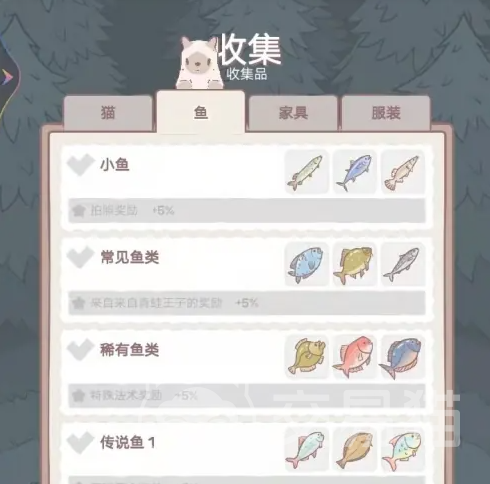Toggle the heart next to 小鱼
This screenshot has width=490, height=484.
pyautogui.click(x=80, y=164)
